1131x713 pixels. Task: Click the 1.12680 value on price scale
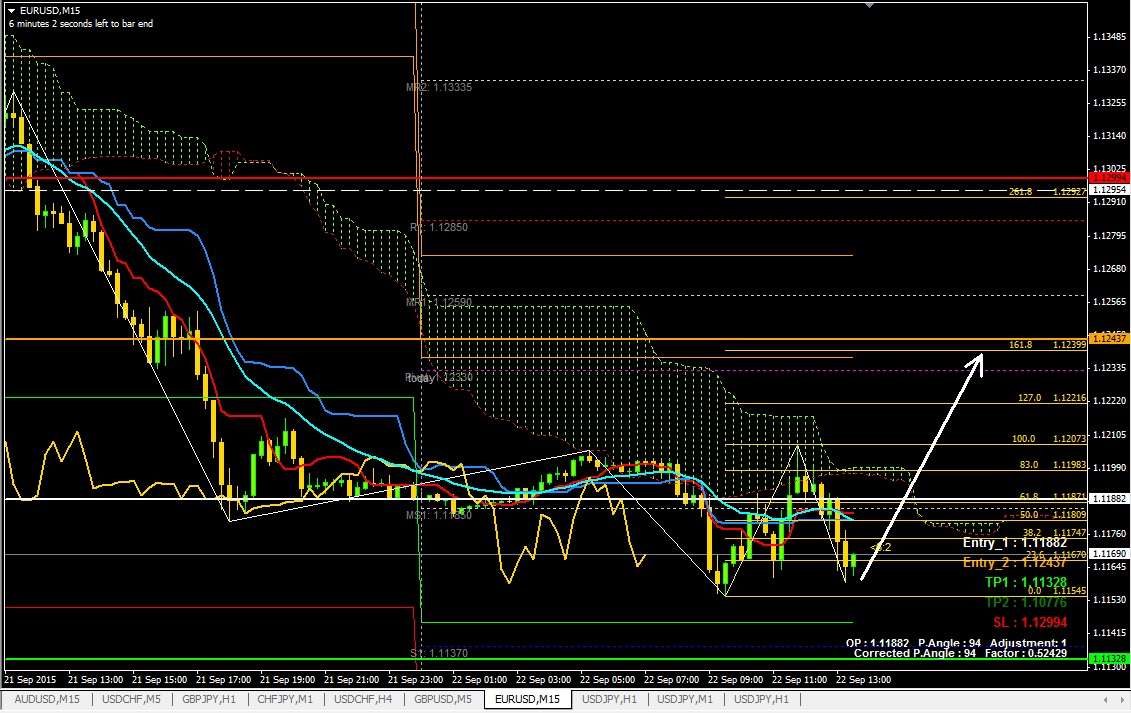[x=1109, y=268]
